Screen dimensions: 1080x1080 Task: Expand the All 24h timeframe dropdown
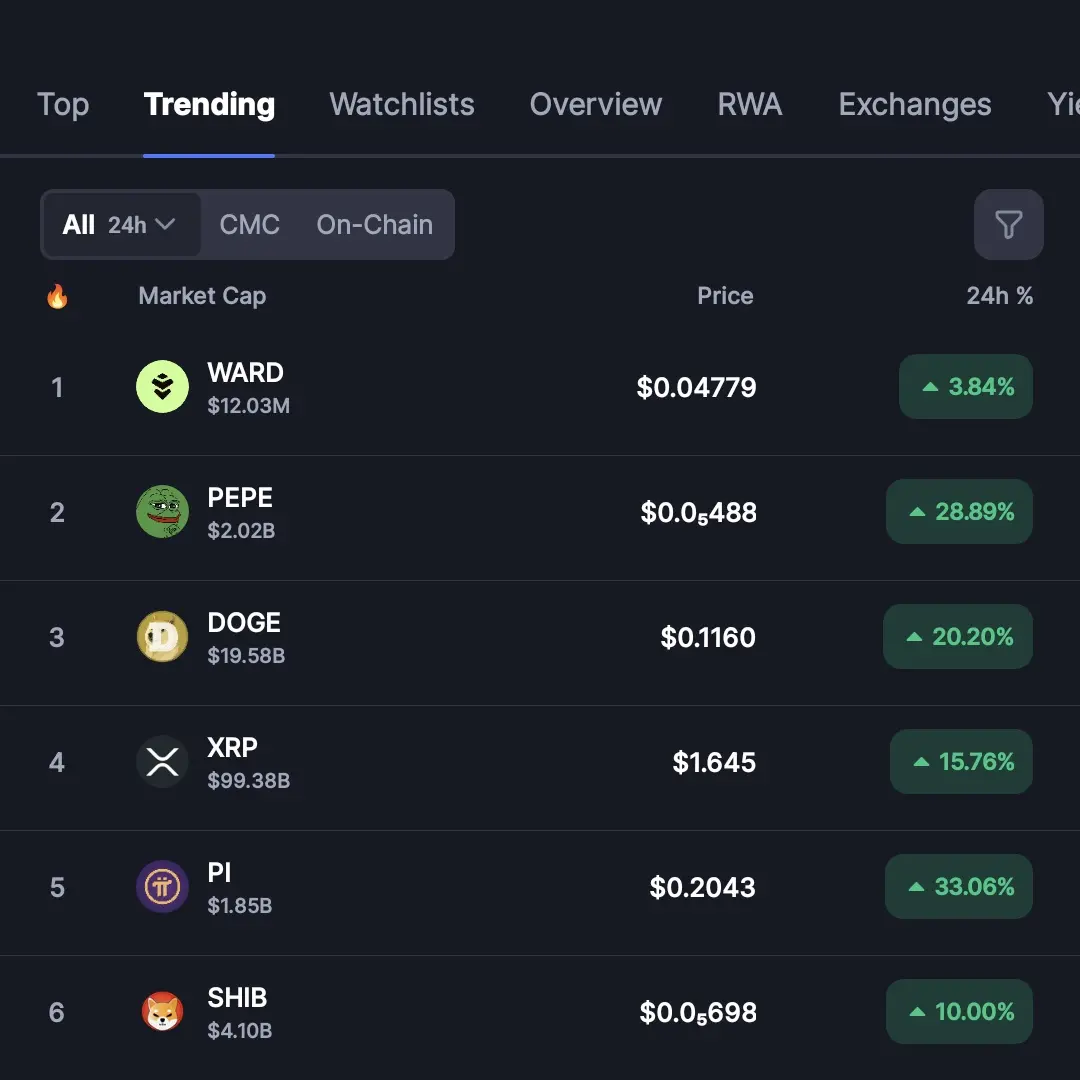120,225
